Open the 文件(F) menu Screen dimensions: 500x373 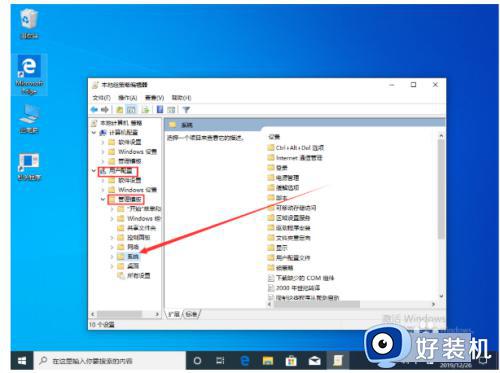tap(101, 98)
